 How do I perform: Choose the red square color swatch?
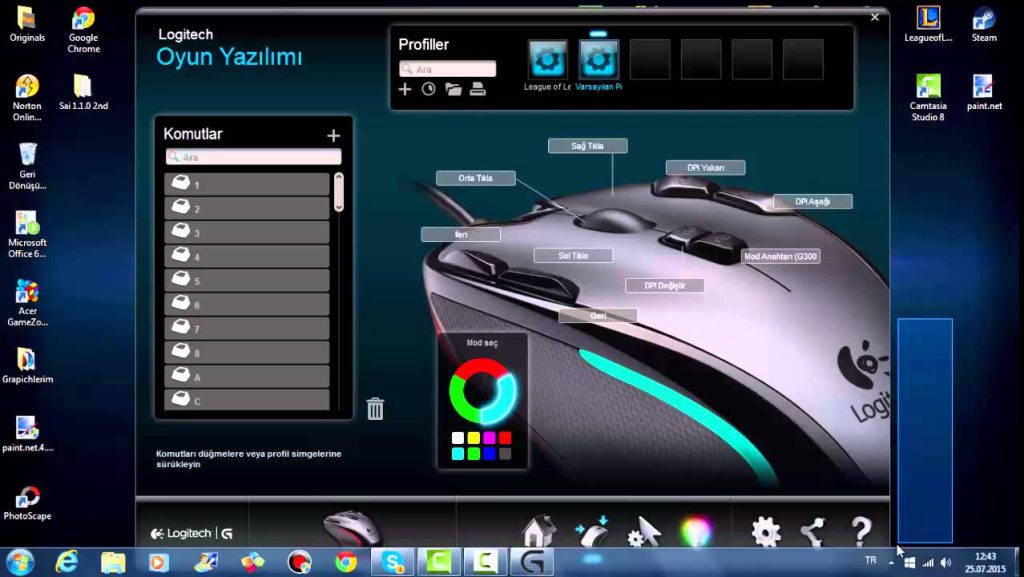click(505, 438)
